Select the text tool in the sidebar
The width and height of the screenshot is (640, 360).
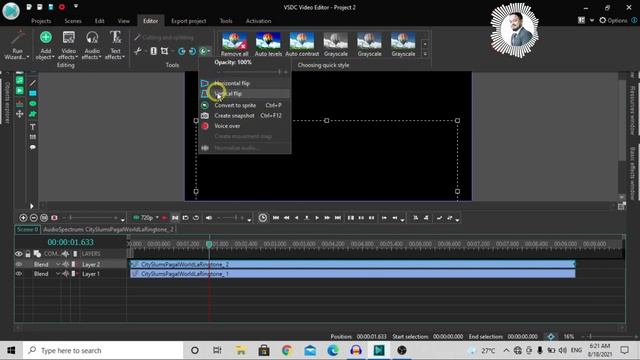(33, 127)
